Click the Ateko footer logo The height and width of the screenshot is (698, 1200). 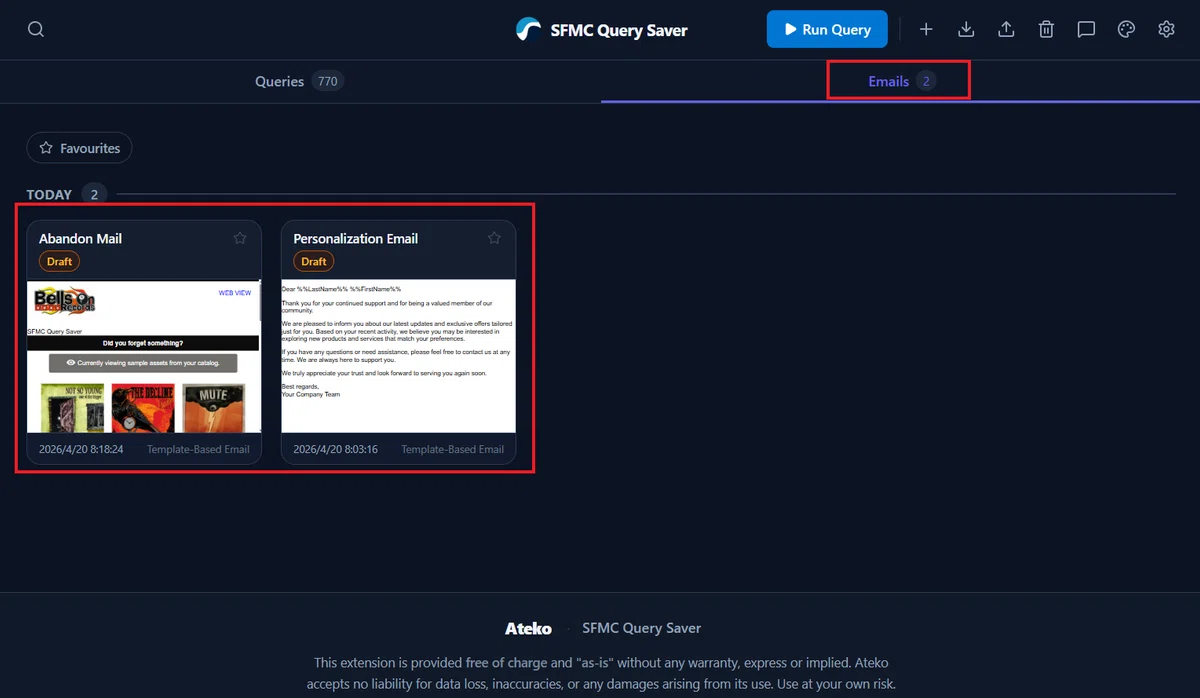click(528, 628)
